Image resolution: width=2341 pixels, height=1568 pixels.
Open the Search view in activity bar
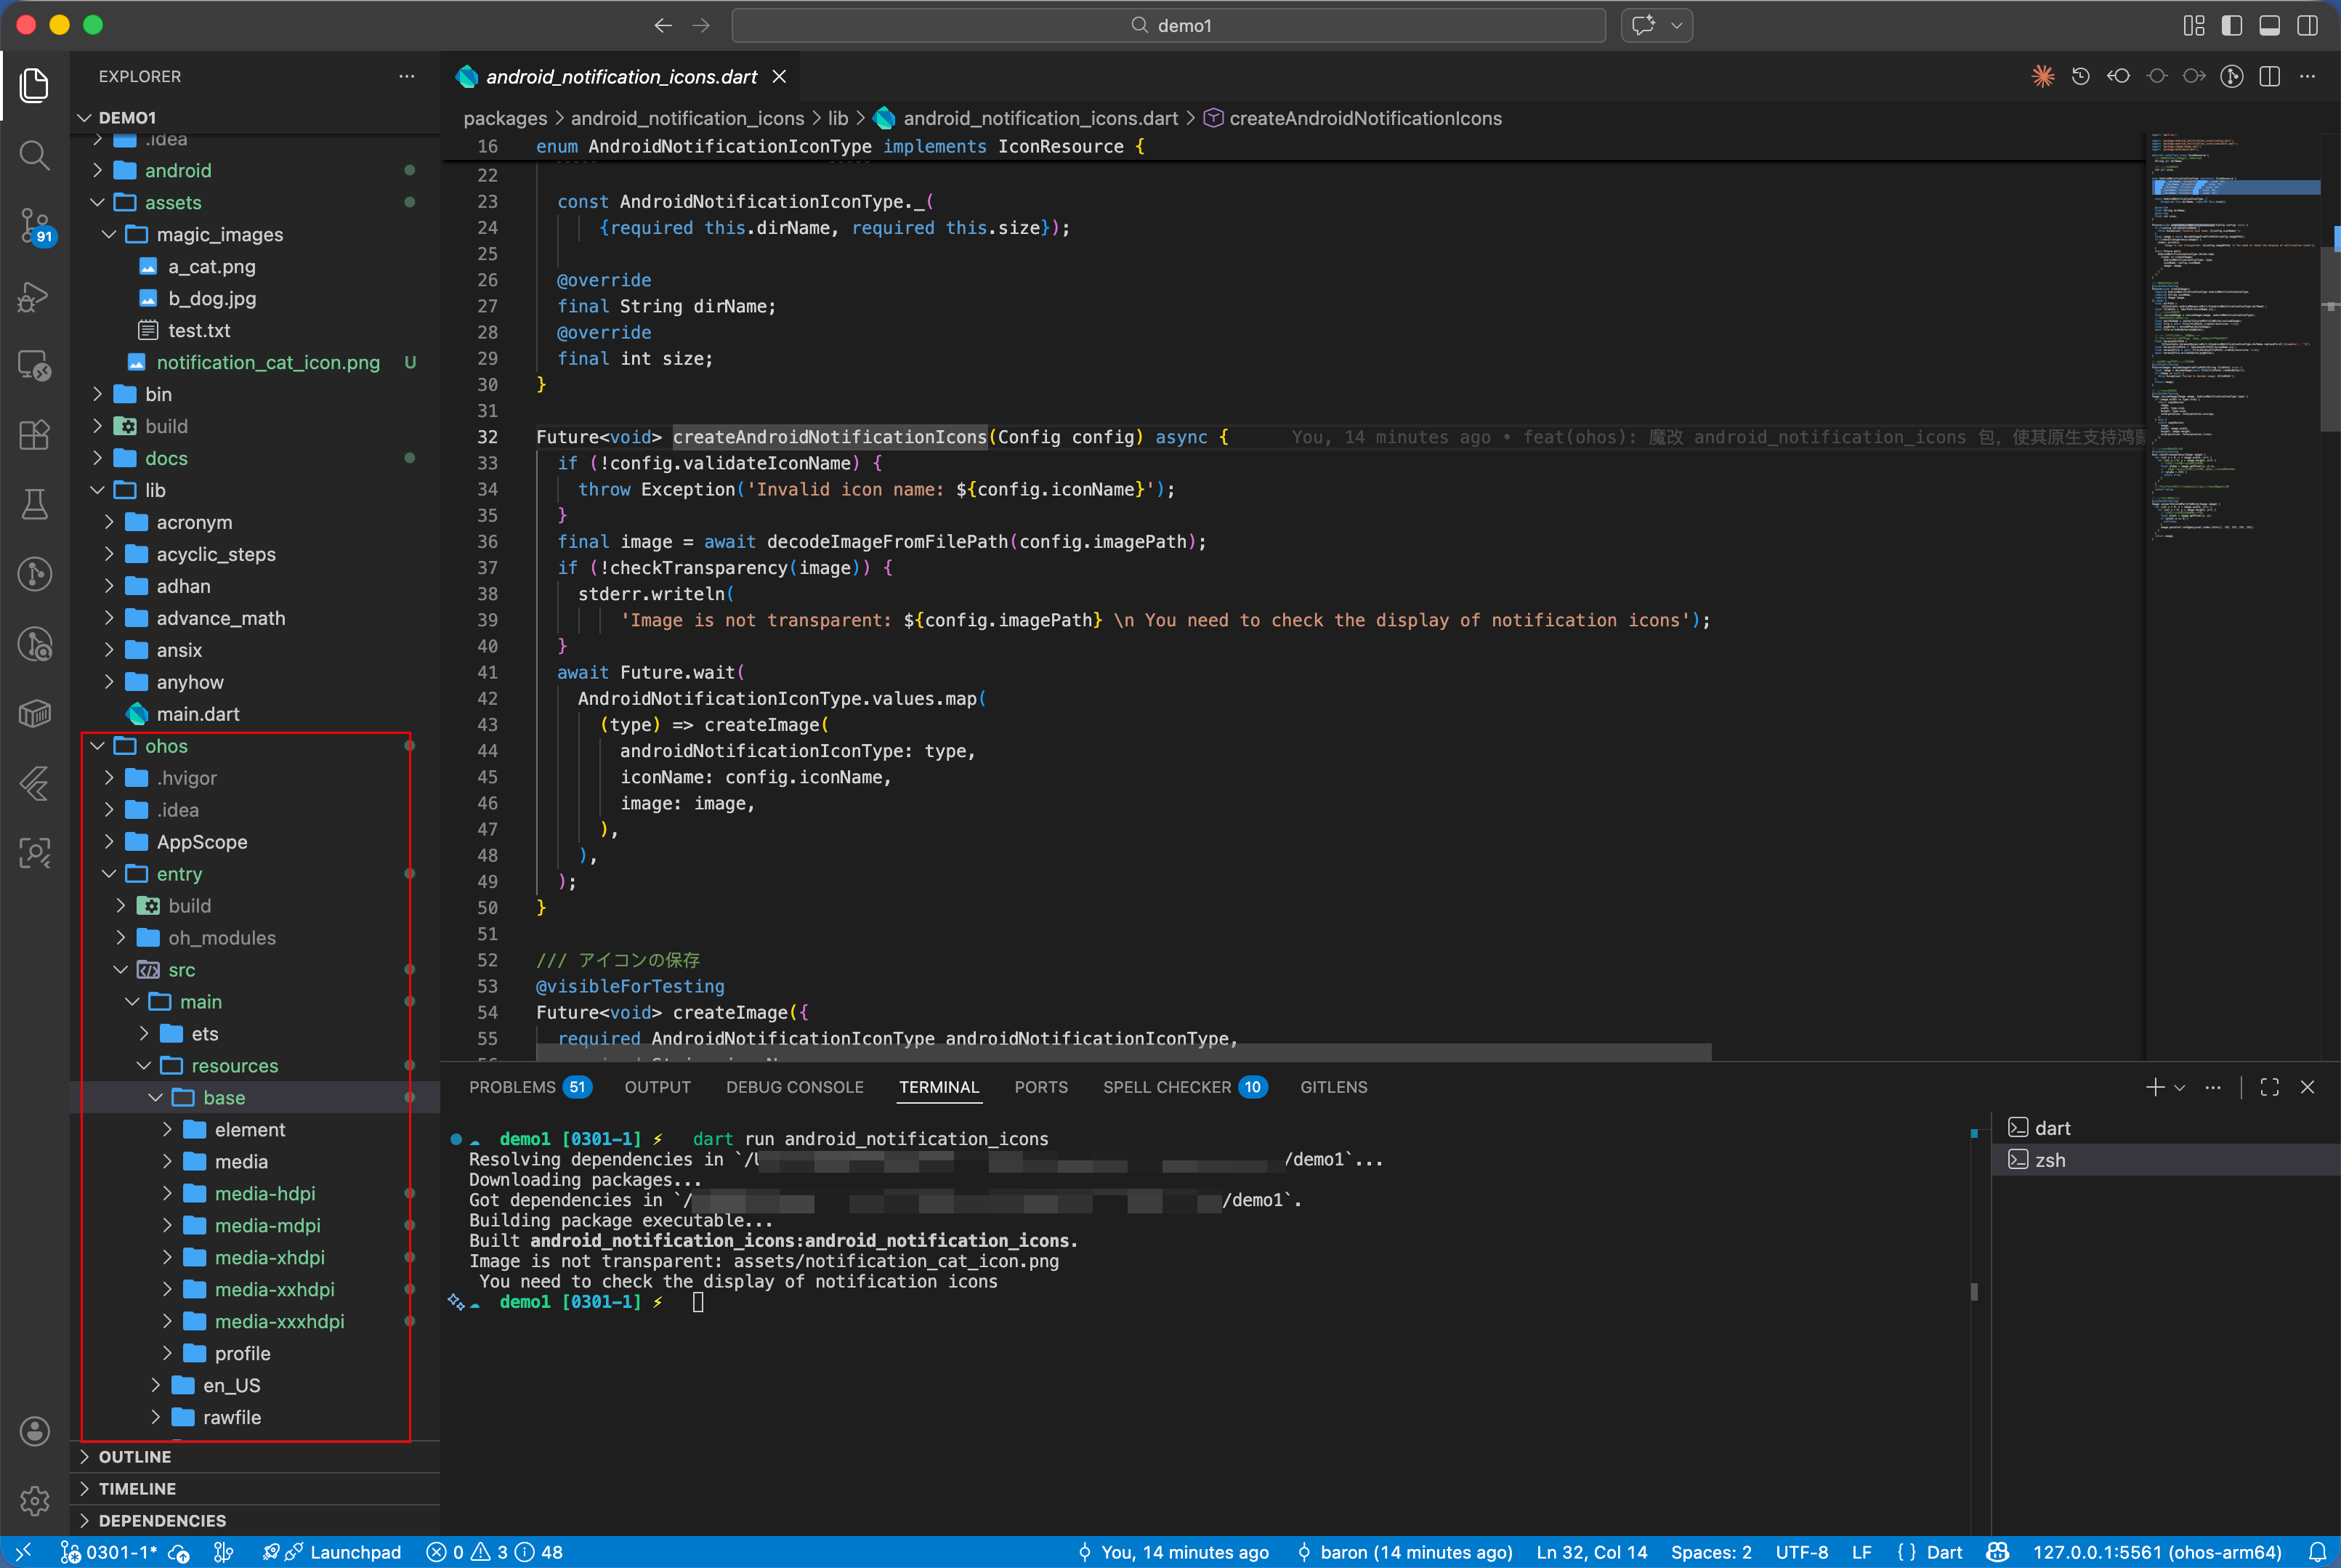click(x=34, y=155)
